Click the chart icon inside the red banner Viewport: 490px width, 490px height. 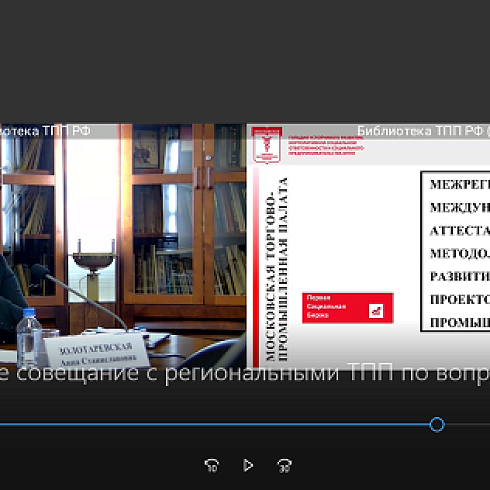(x=376, y=311)
